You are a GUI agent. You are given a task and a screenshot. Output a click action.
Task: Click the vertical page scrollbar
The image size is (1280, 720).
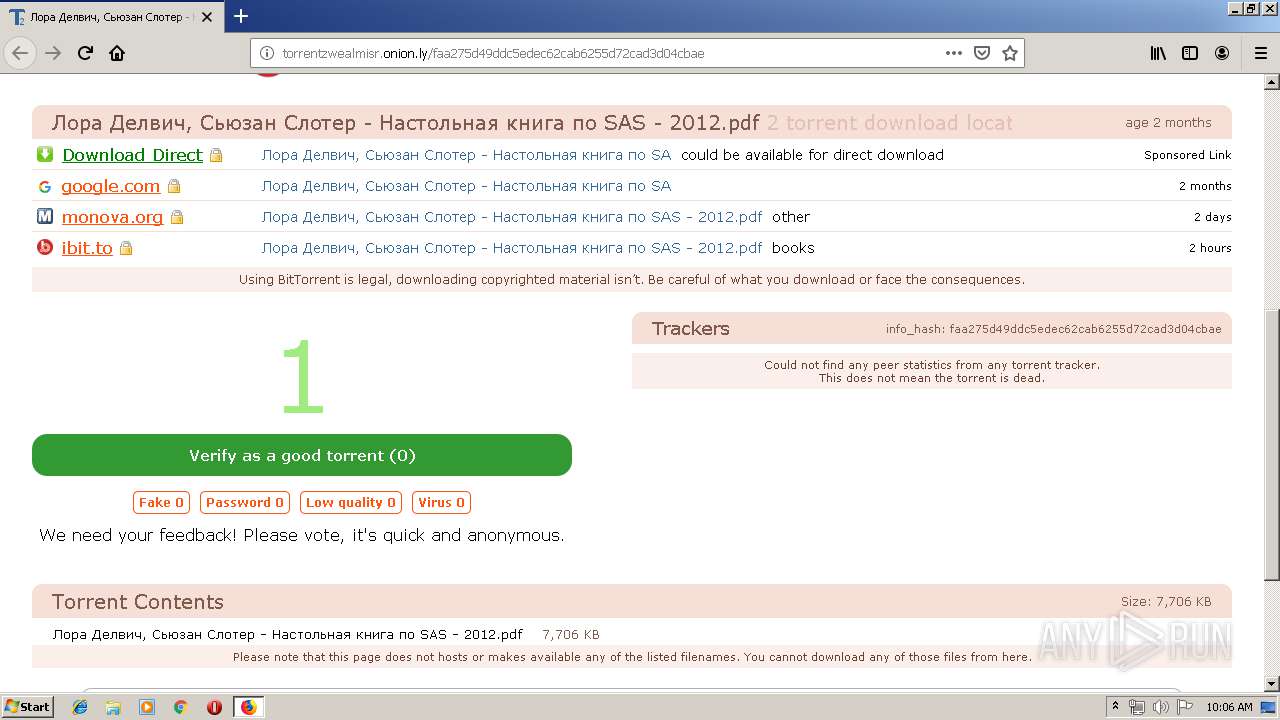(x=1272, y=445)
